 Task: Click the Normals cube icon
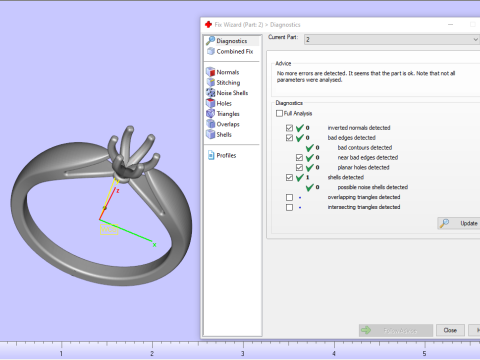211,72
